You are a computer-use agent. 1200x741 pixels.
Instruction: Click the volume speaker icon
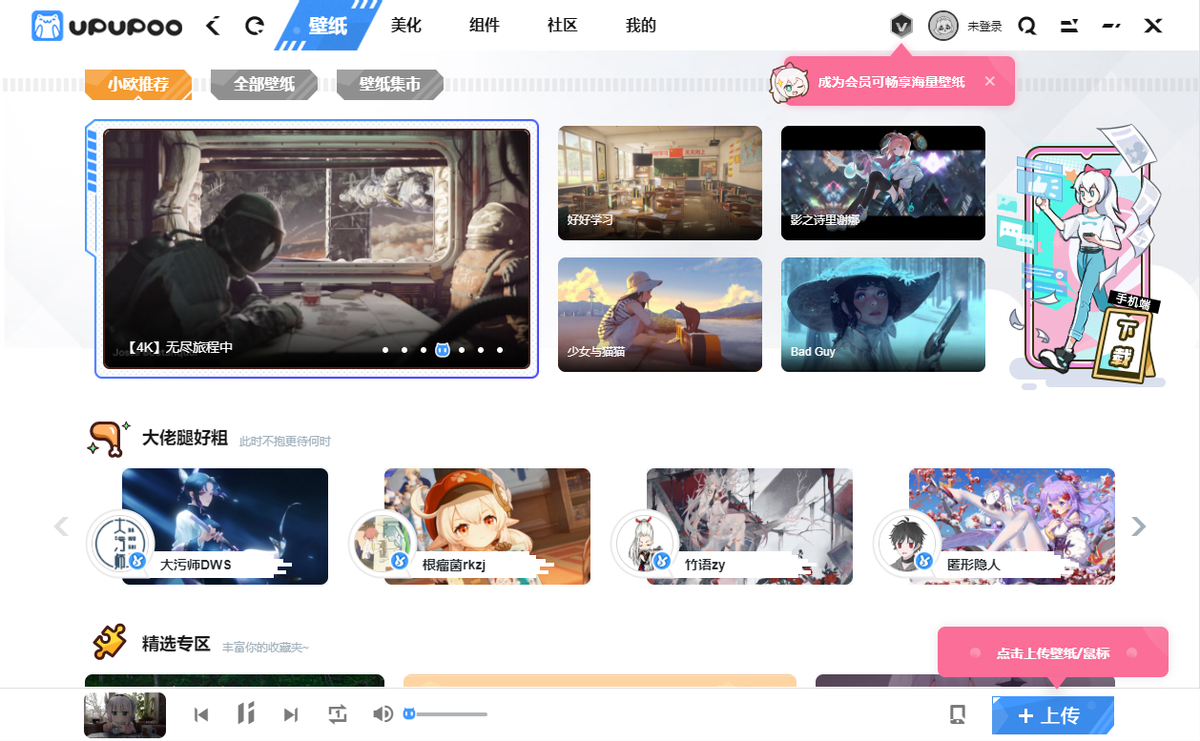pos(381,714)
